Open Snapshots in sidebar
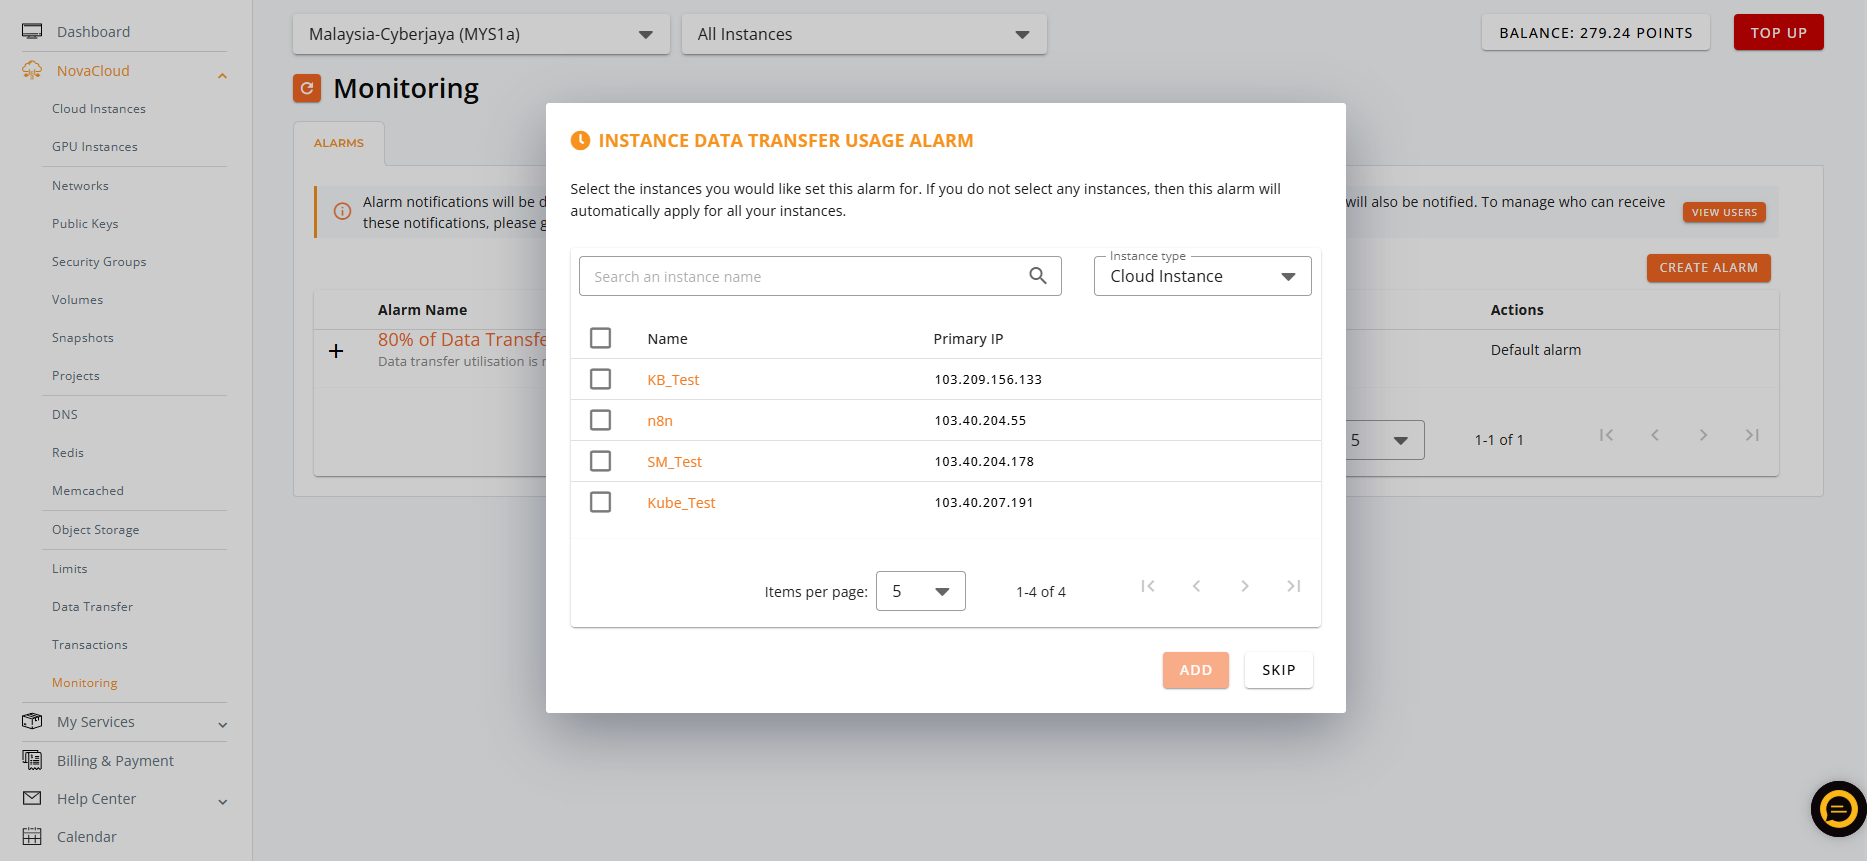Viewport: 1867px width, 861px height. [83, 338]
